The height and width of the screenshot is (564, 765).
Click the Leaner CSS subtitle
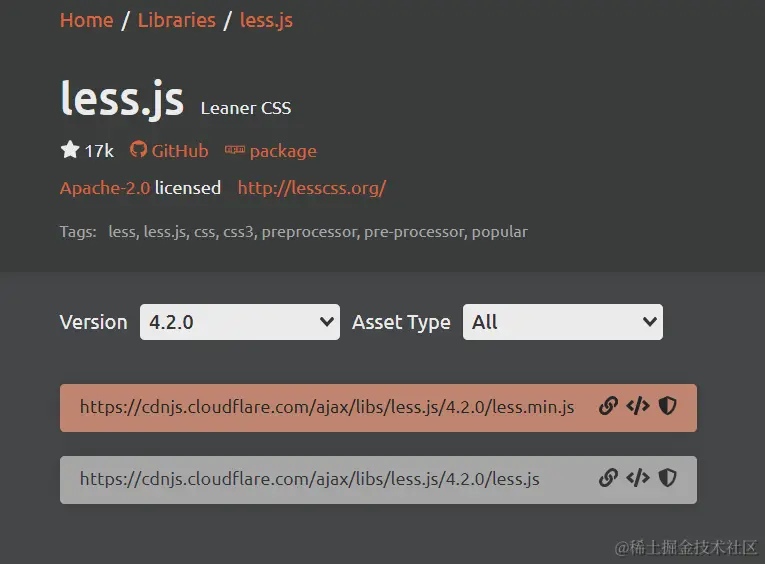246,108
